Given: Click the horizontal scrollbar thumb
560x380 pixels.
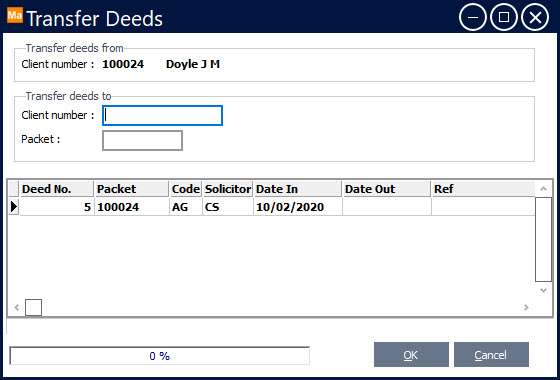Looking at the screenshot, I should 33,307.
